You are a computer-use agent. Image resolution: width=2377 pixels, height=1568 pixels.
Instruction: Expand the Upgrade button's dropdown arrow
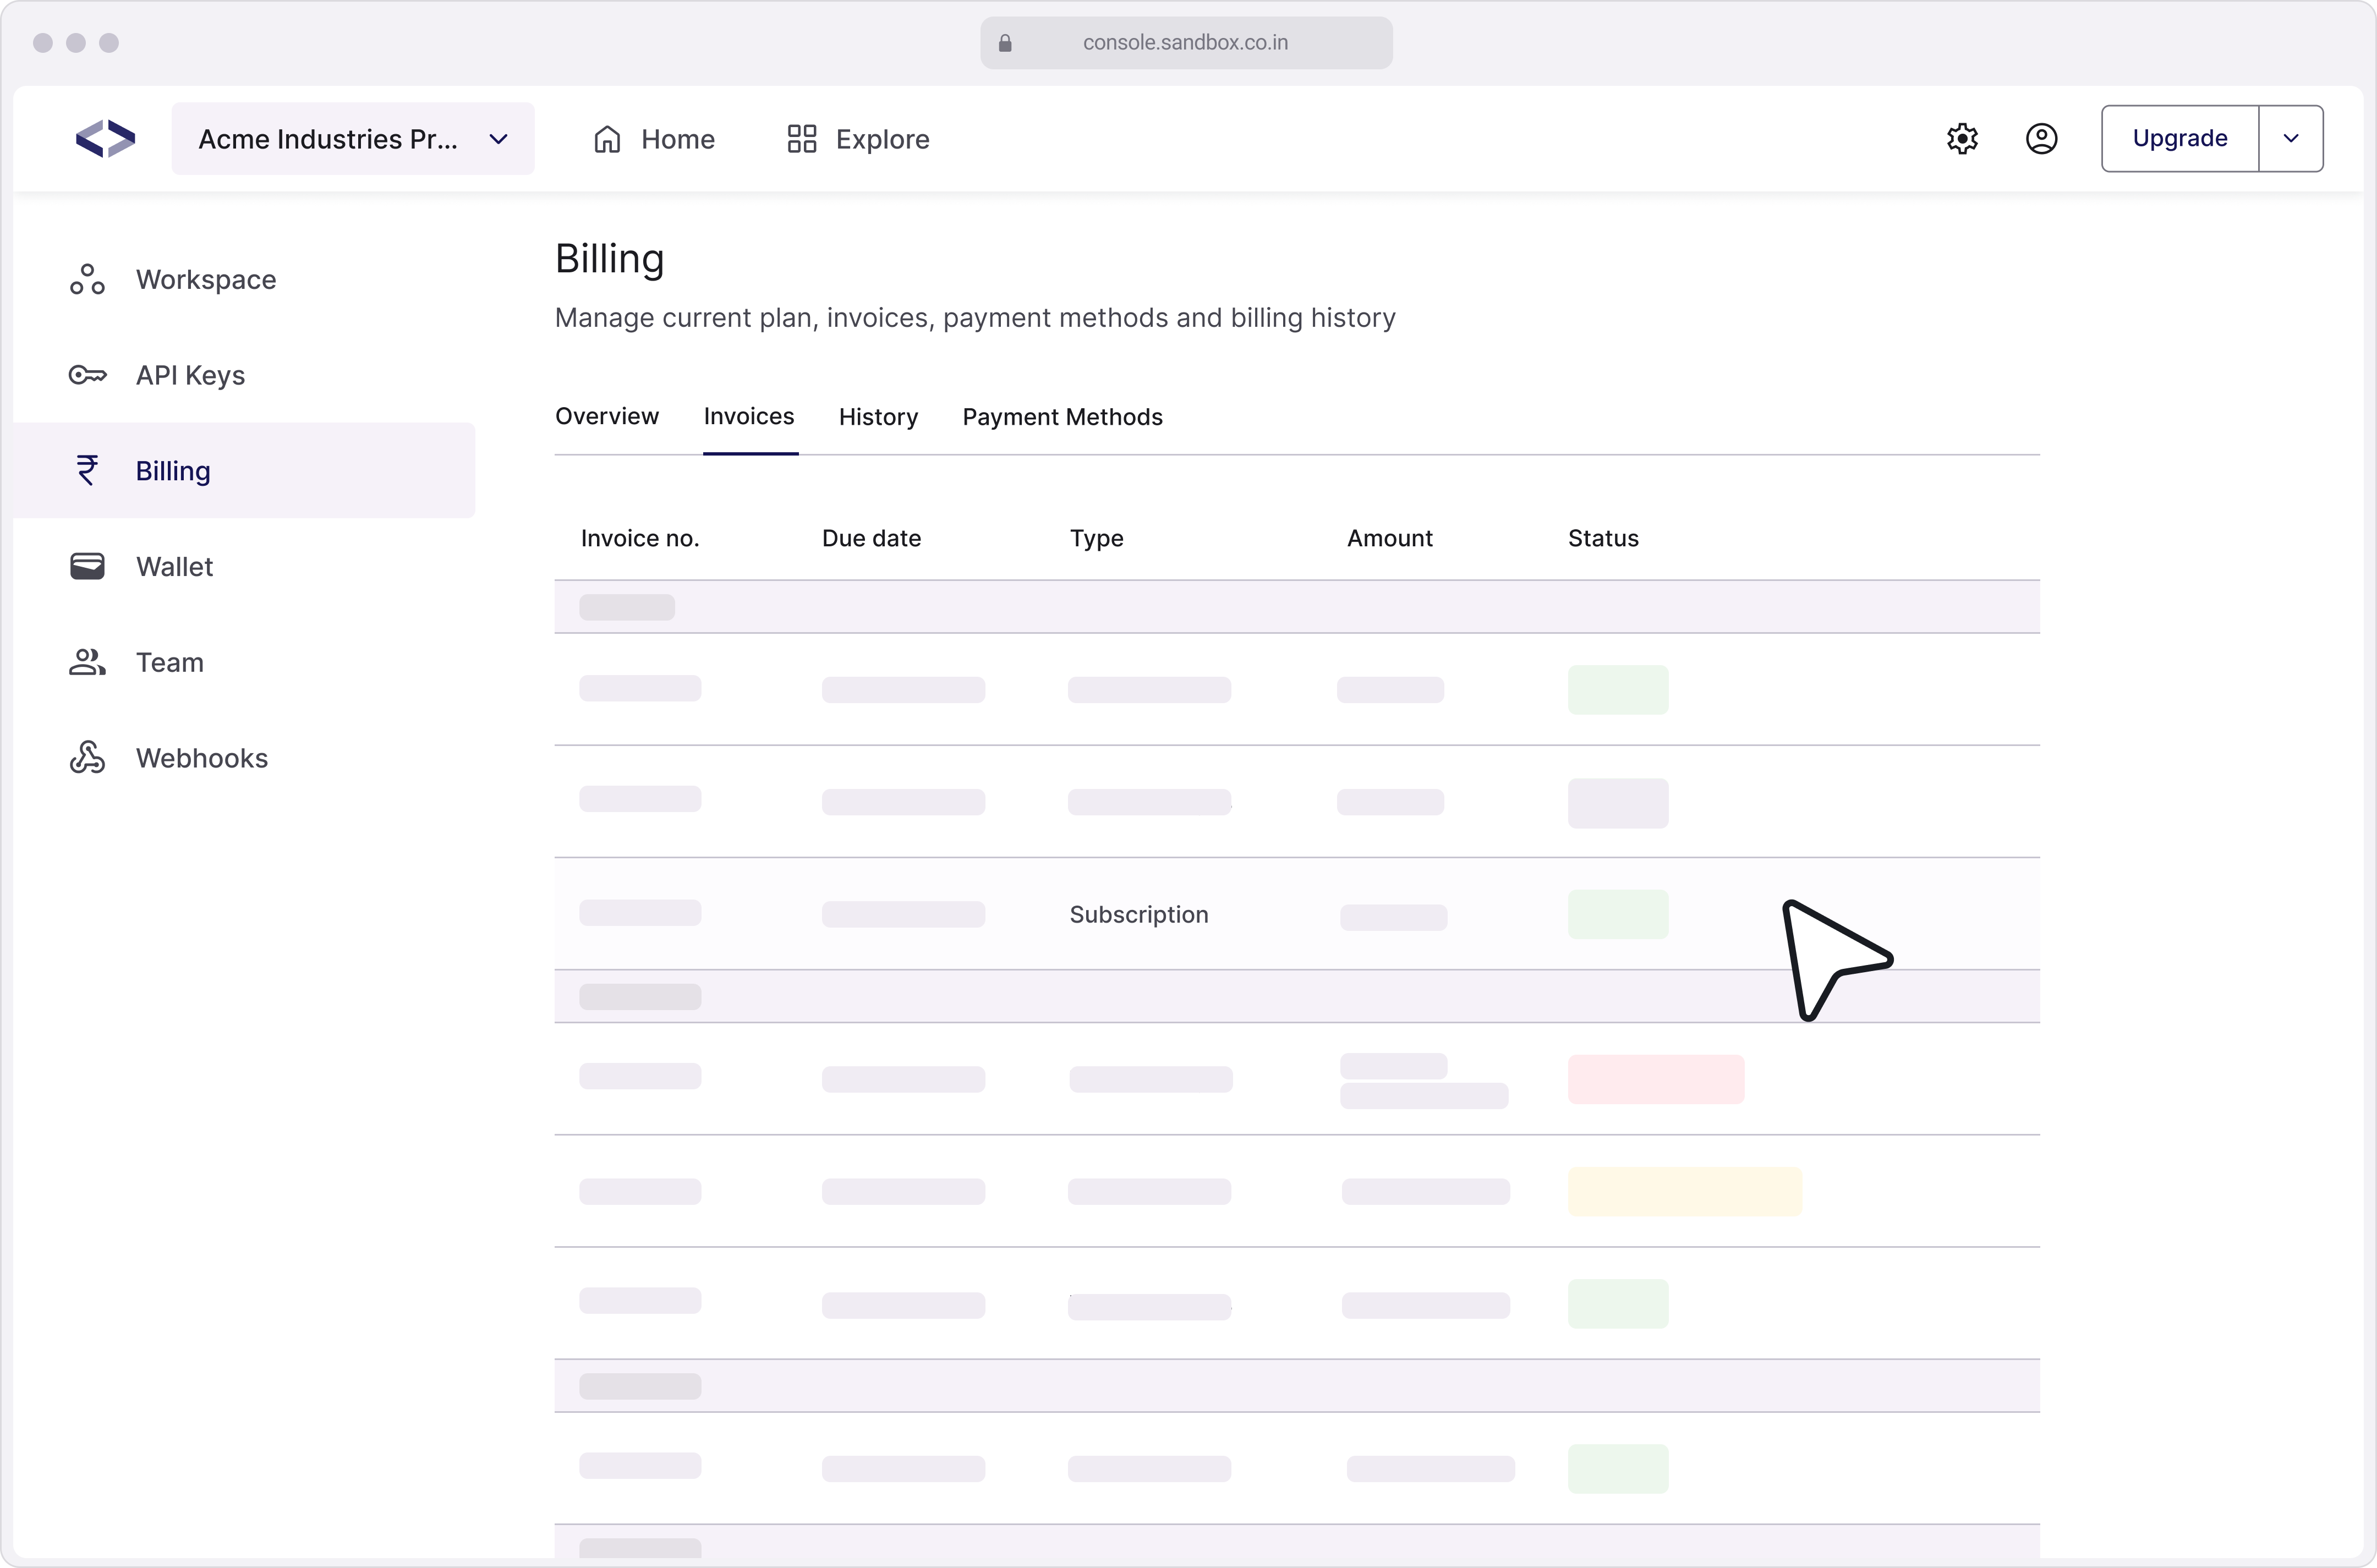2290,139
